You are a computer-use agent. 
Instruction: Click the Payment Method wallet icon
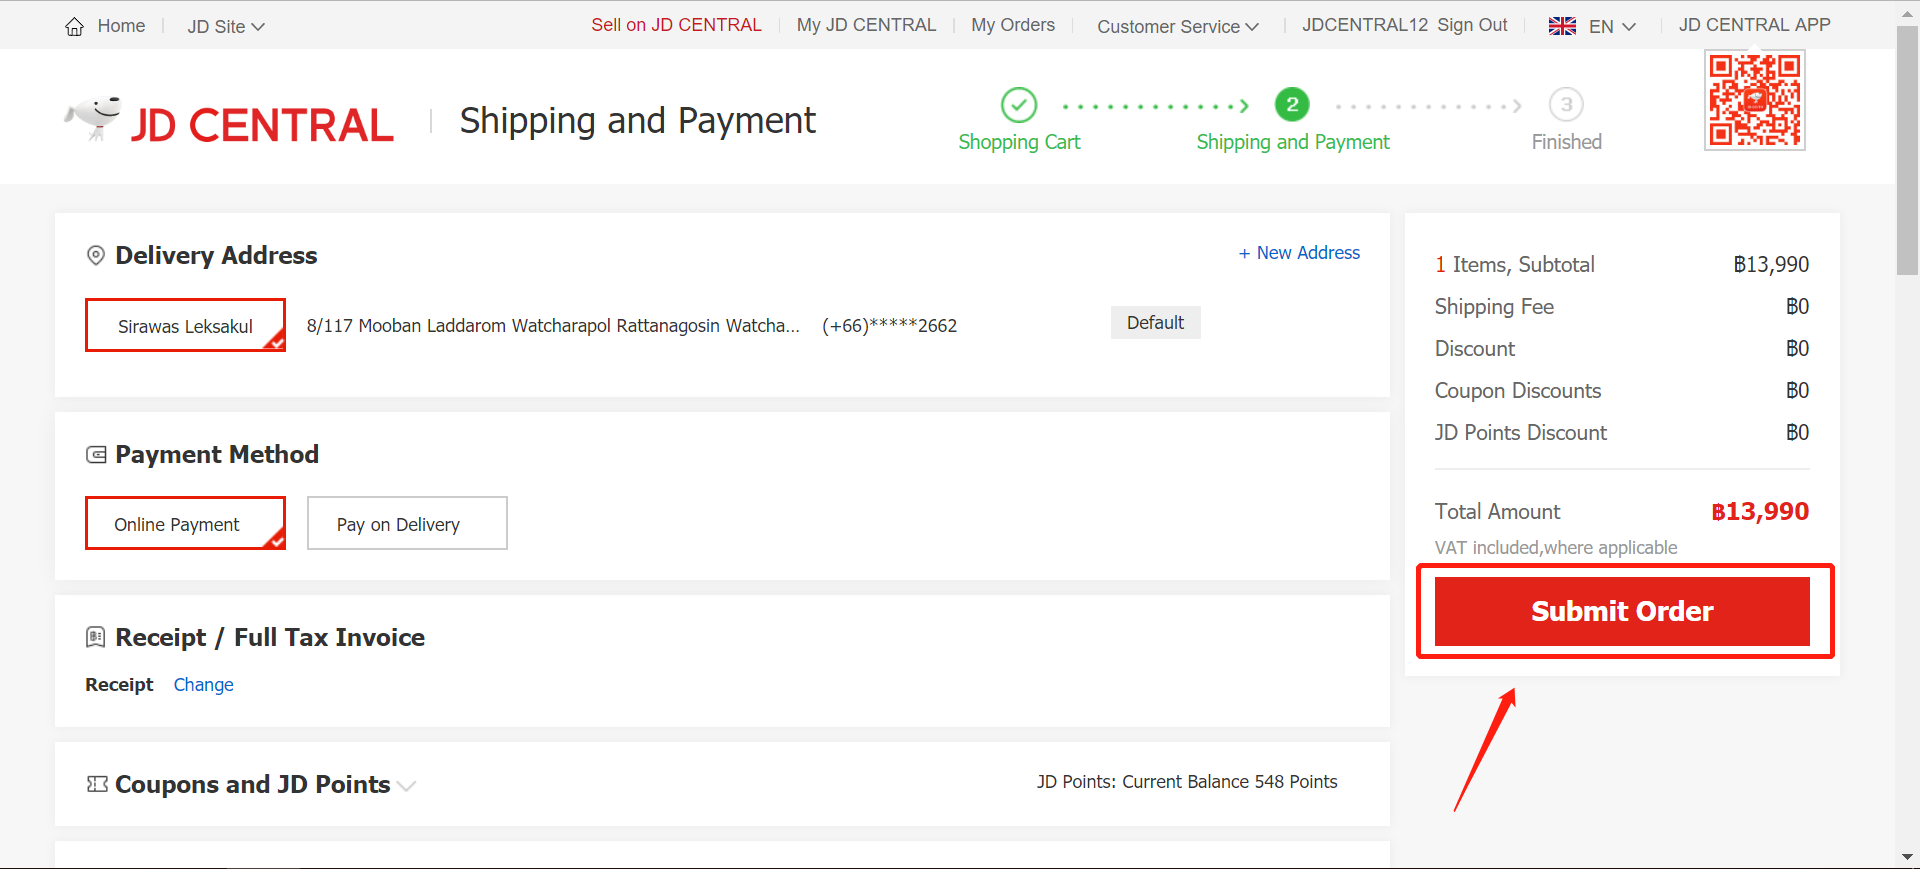point(96,455)
